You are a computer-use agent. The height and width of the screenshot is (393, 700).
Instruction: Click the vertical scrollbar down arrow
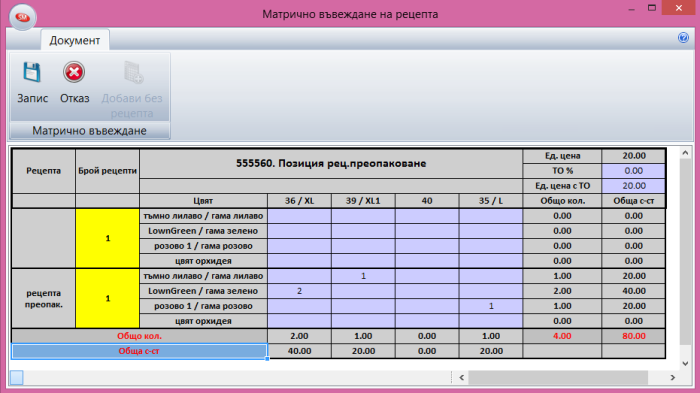[x=685, y=364]
